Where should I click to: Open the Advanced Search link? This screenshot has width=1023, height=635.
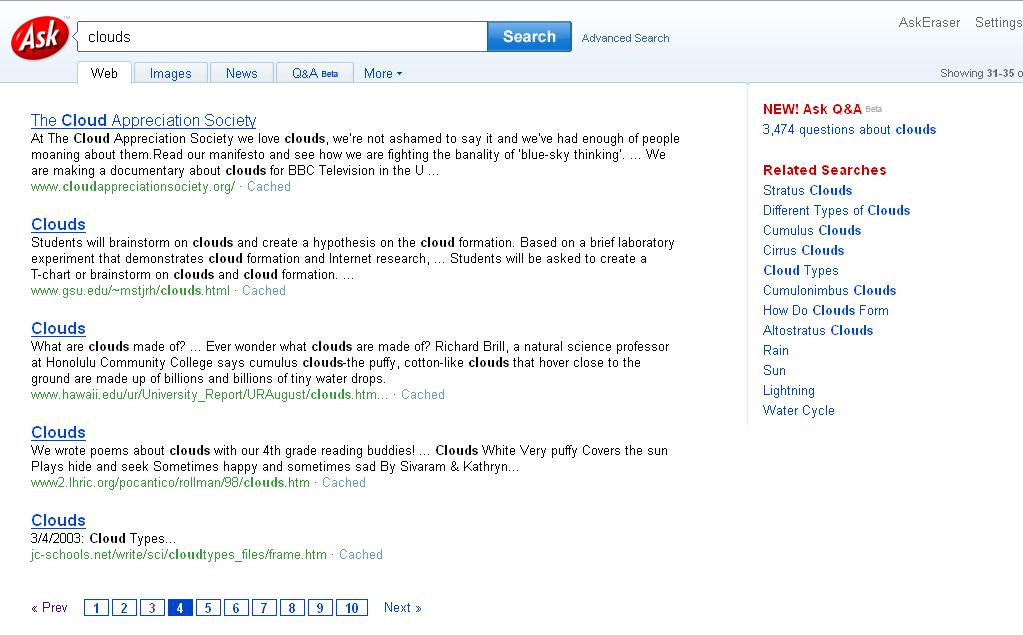click(x=625, y=38)
